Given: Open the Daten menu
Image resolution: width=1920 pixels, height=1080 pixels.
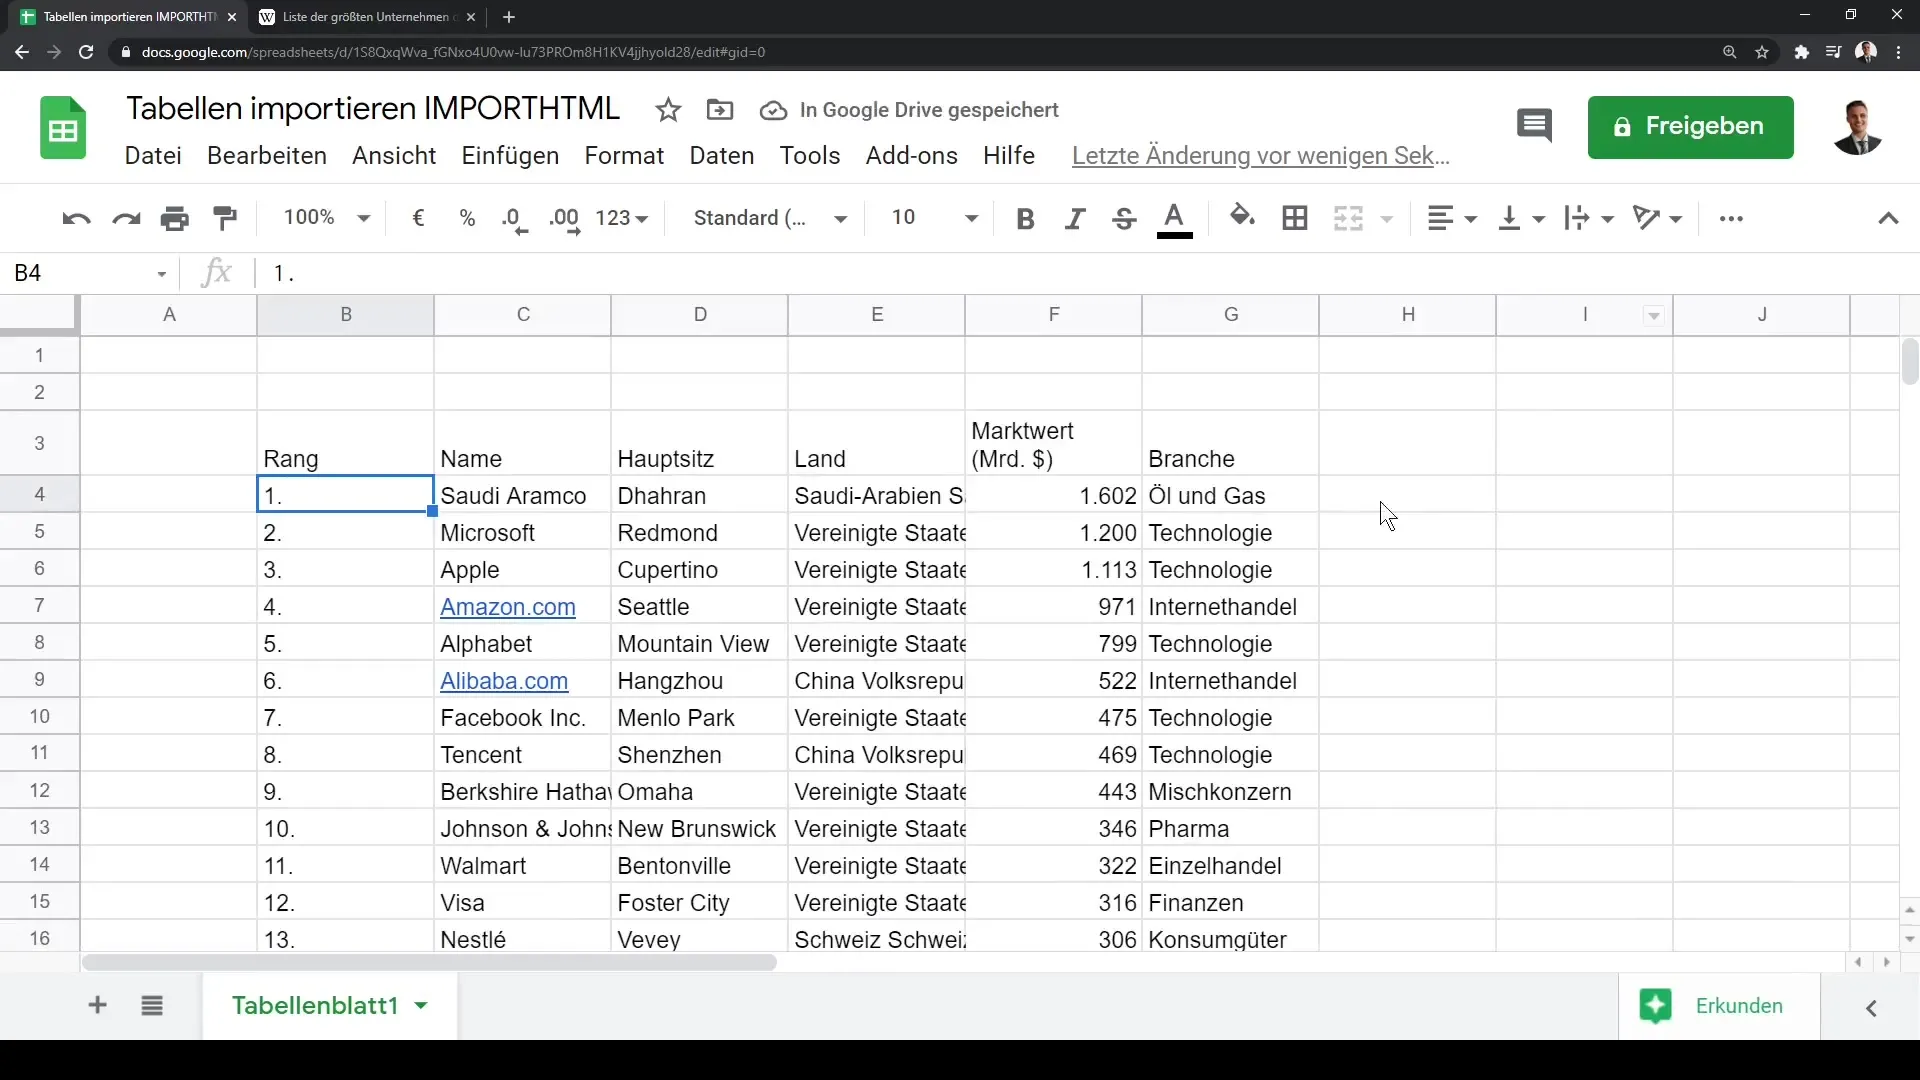Looking at the screenshot, I should pos(722,156).
